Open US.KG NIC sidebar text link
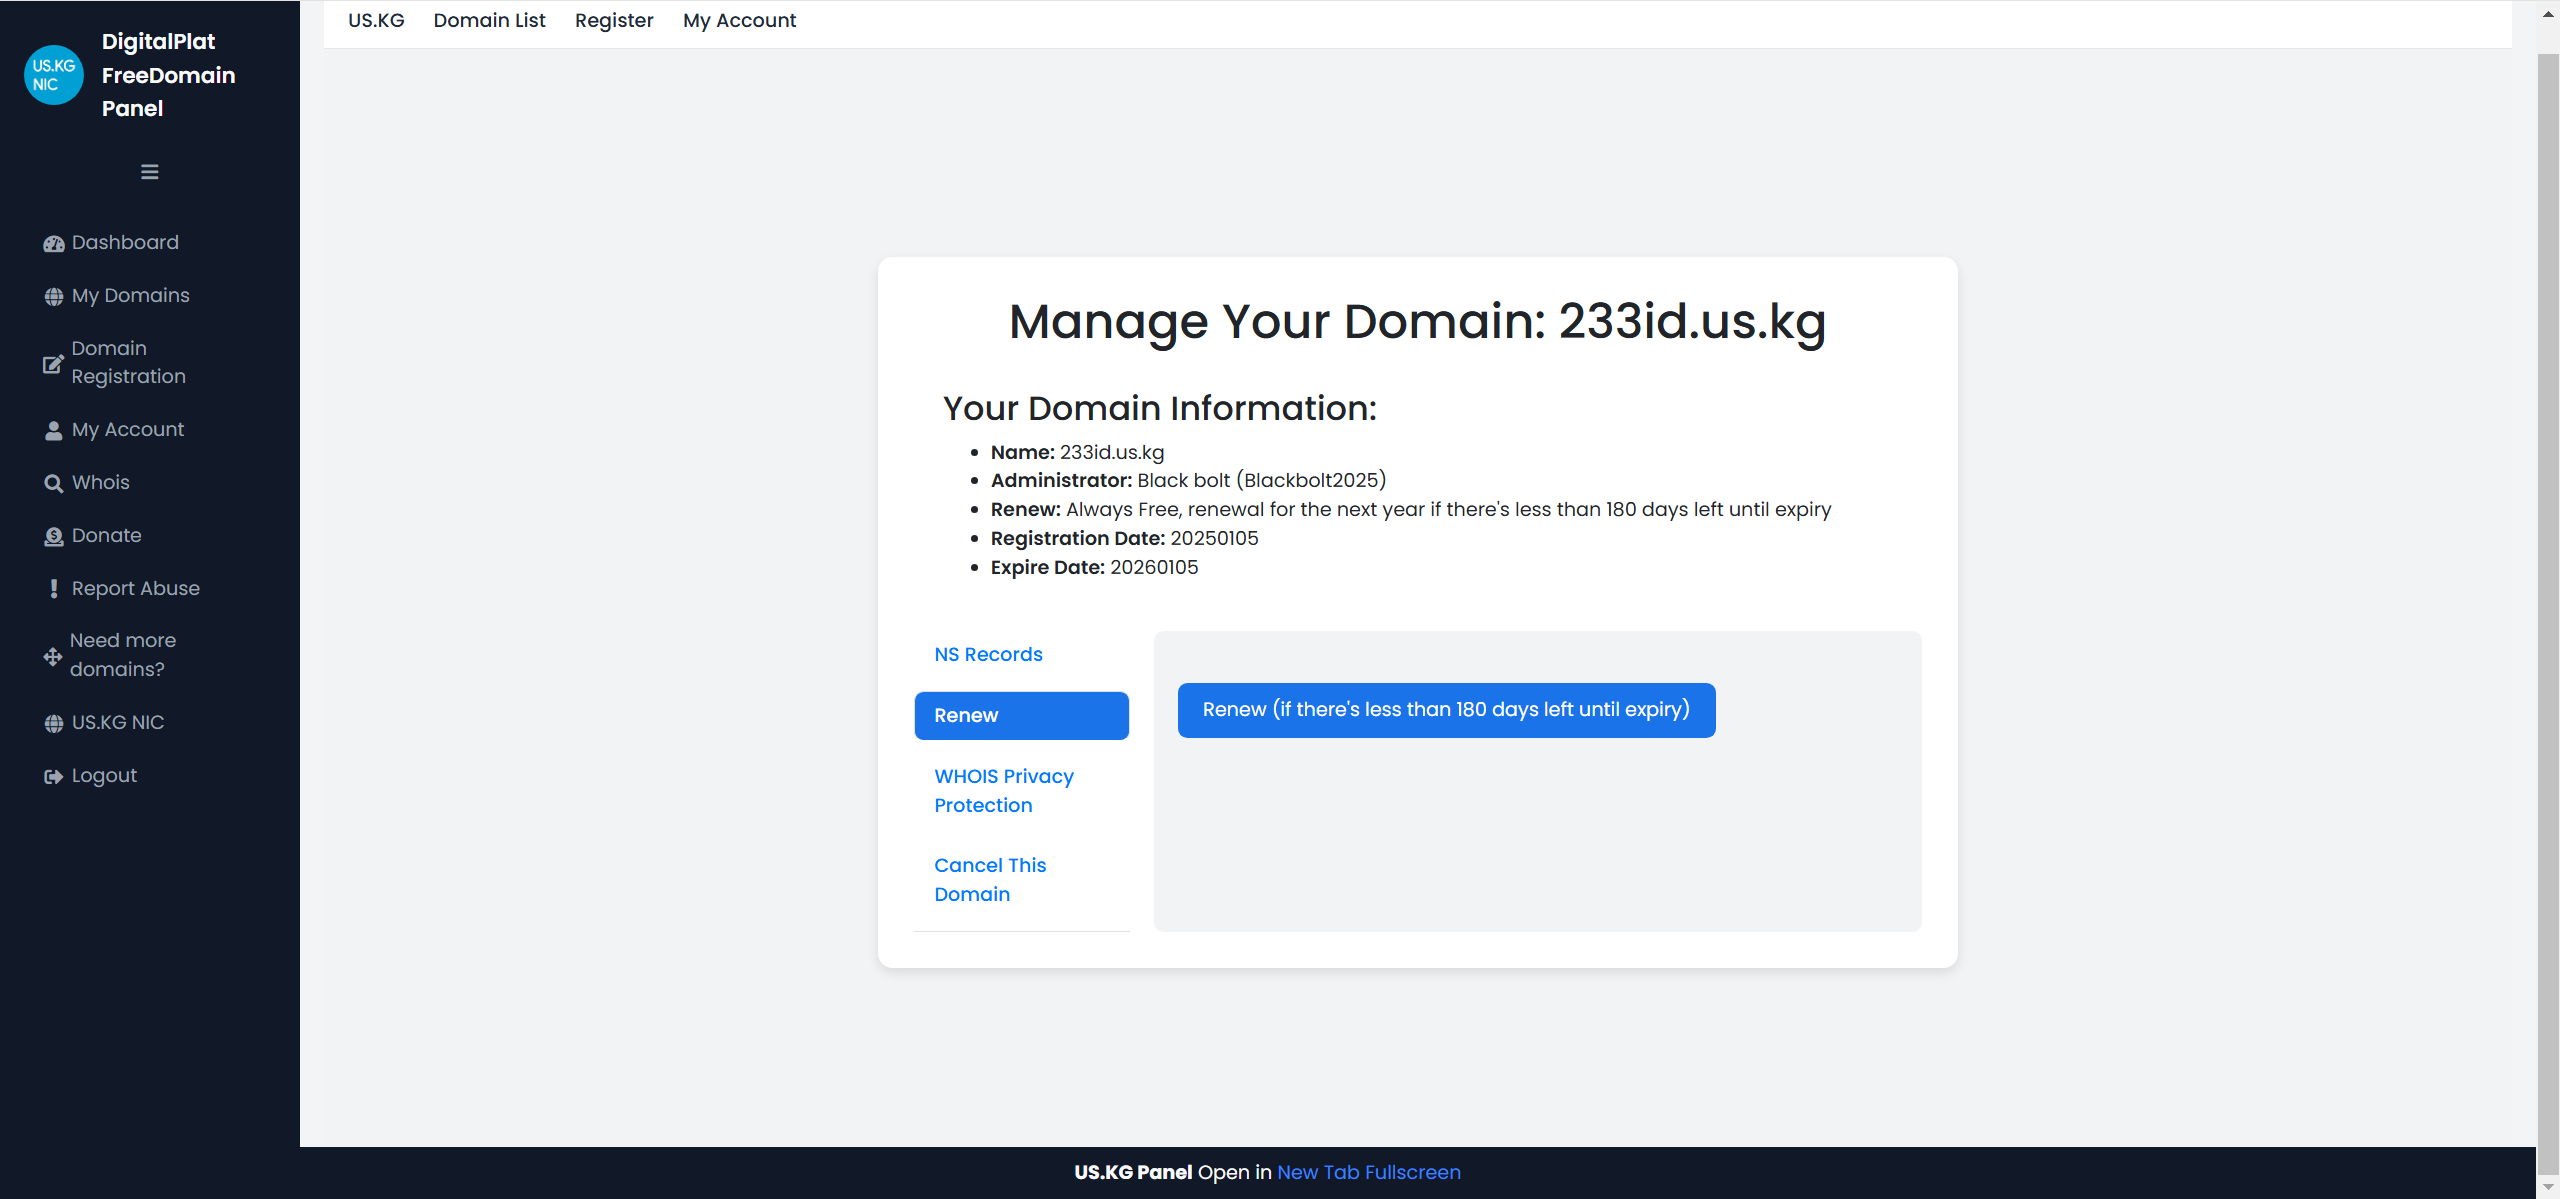This screenshot has height=1199, width=2560. [x=118, y=722]
